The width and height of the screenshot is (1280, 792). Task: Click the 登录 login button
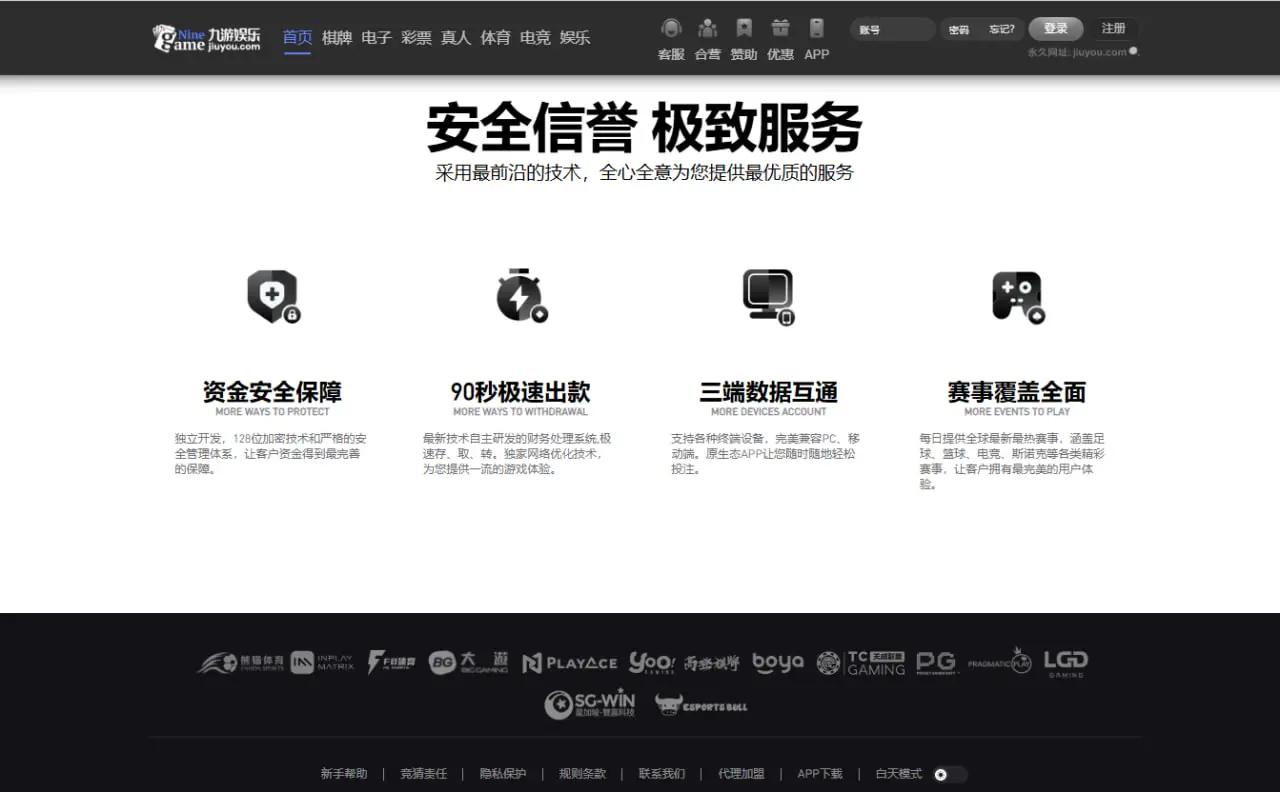point(1055,28)
